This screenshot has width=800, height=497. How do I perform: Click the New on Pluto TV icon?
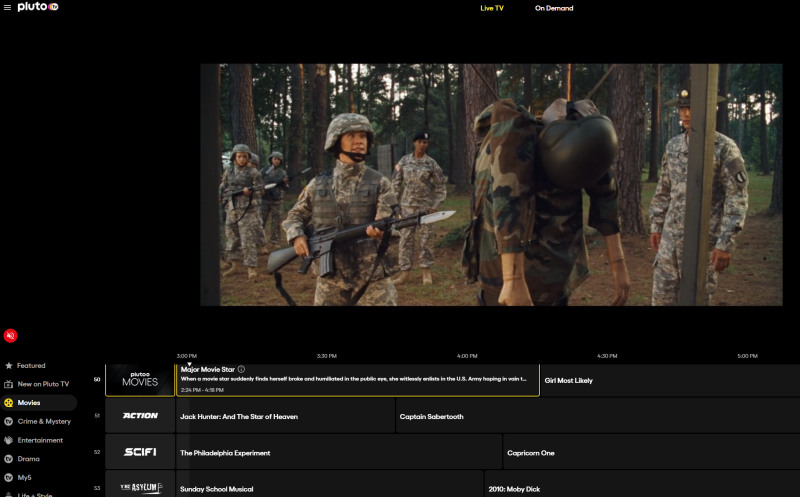pos(9,384)
